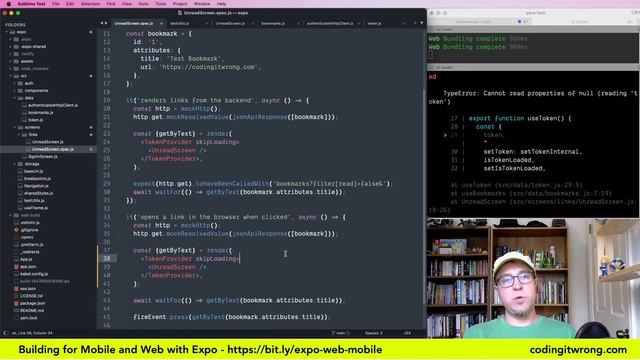640x360 pixels.
Task: Open testUtils.js in the sidebar
Action: click(x=34, y=200)
